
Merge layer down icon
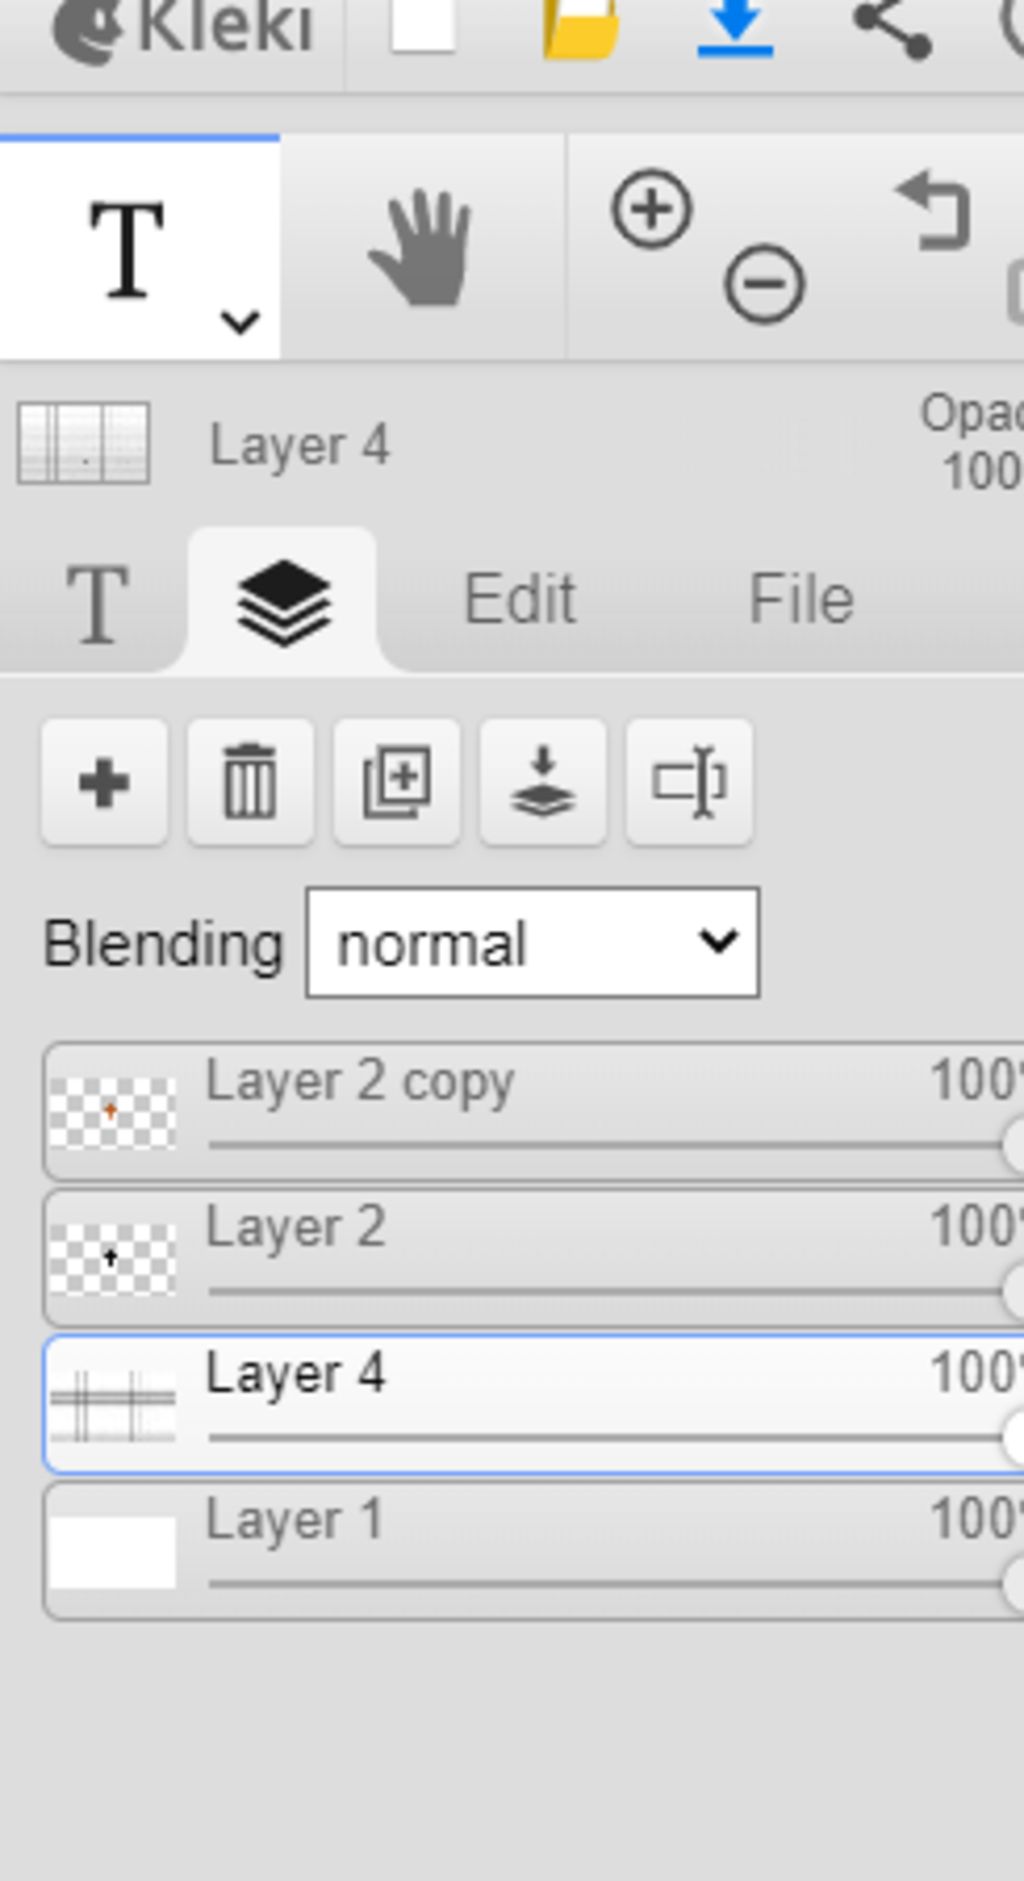point(543,783)
